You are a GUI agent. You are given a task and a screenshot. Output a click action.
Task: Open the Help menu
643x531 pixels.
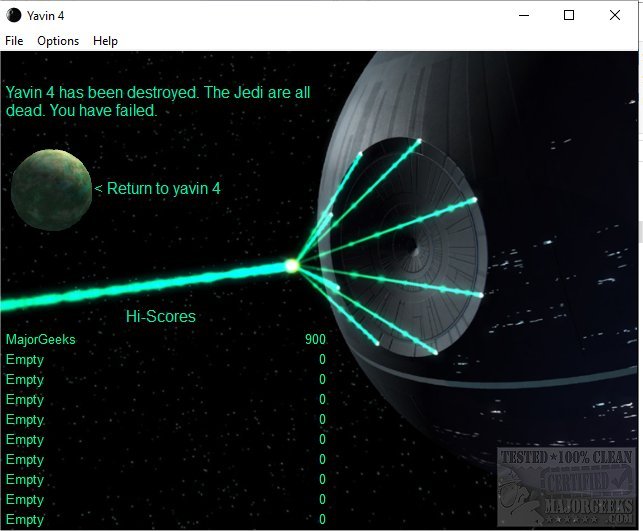pyautogui.click(x=105, y=41)
